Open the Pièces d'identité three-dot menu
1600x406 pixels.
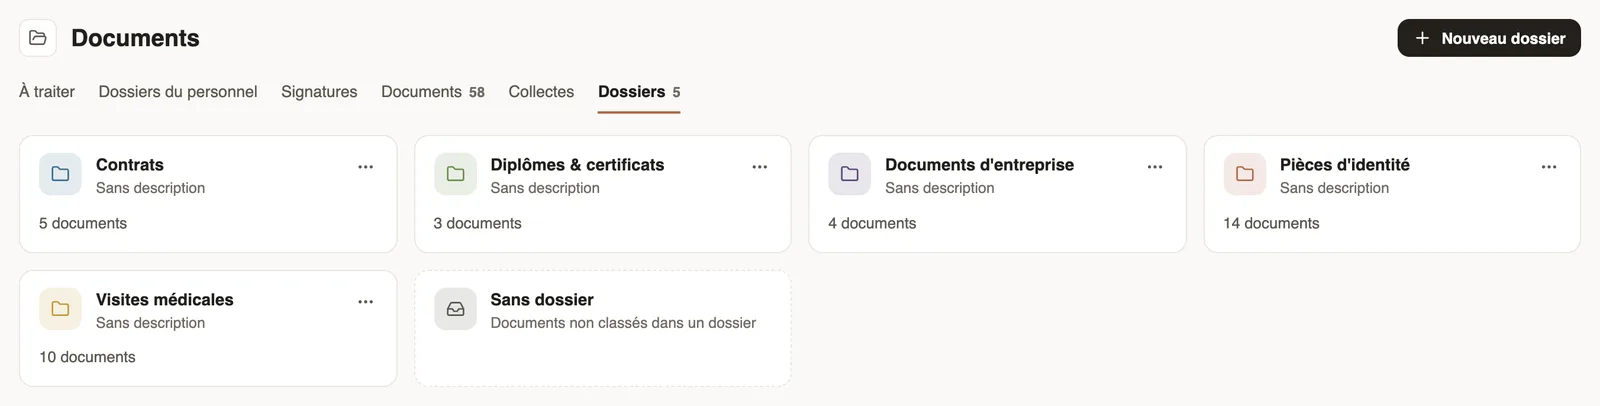coord(1549,167)
